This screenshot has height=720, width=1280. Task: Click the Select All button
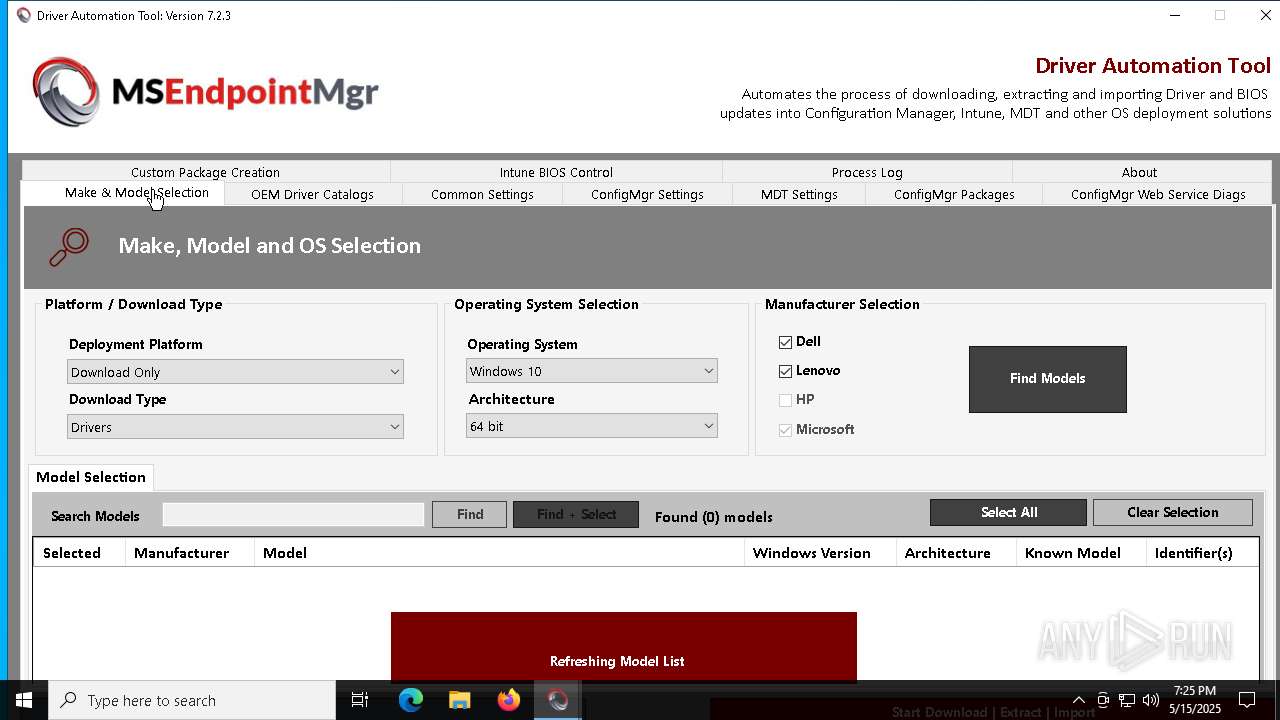1008,512
